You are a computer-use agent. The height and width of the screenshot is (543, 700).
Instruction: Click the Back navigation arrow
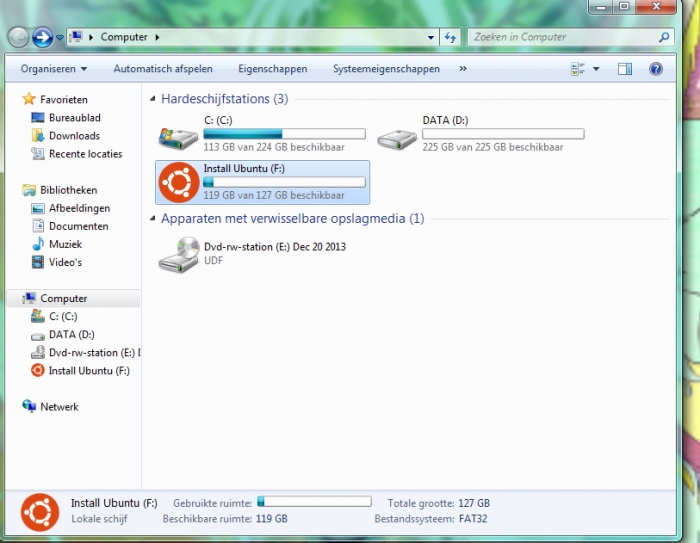(18, 37)
